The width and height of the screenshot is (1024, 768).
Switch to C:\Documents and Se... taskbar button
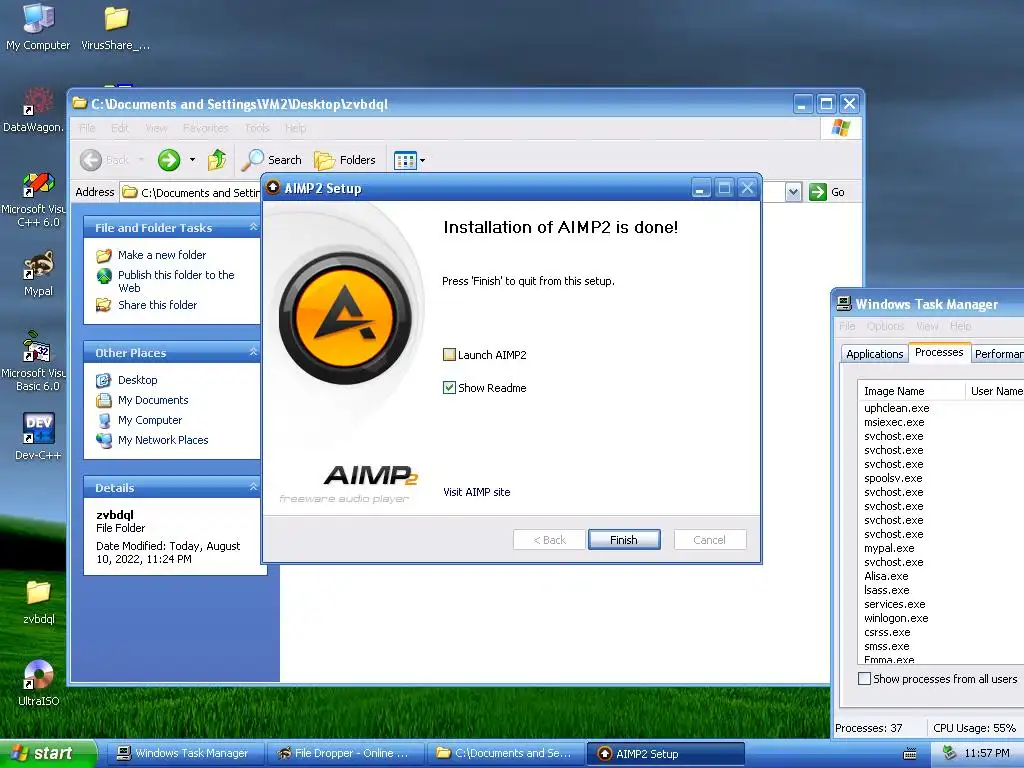coord(506,753)
